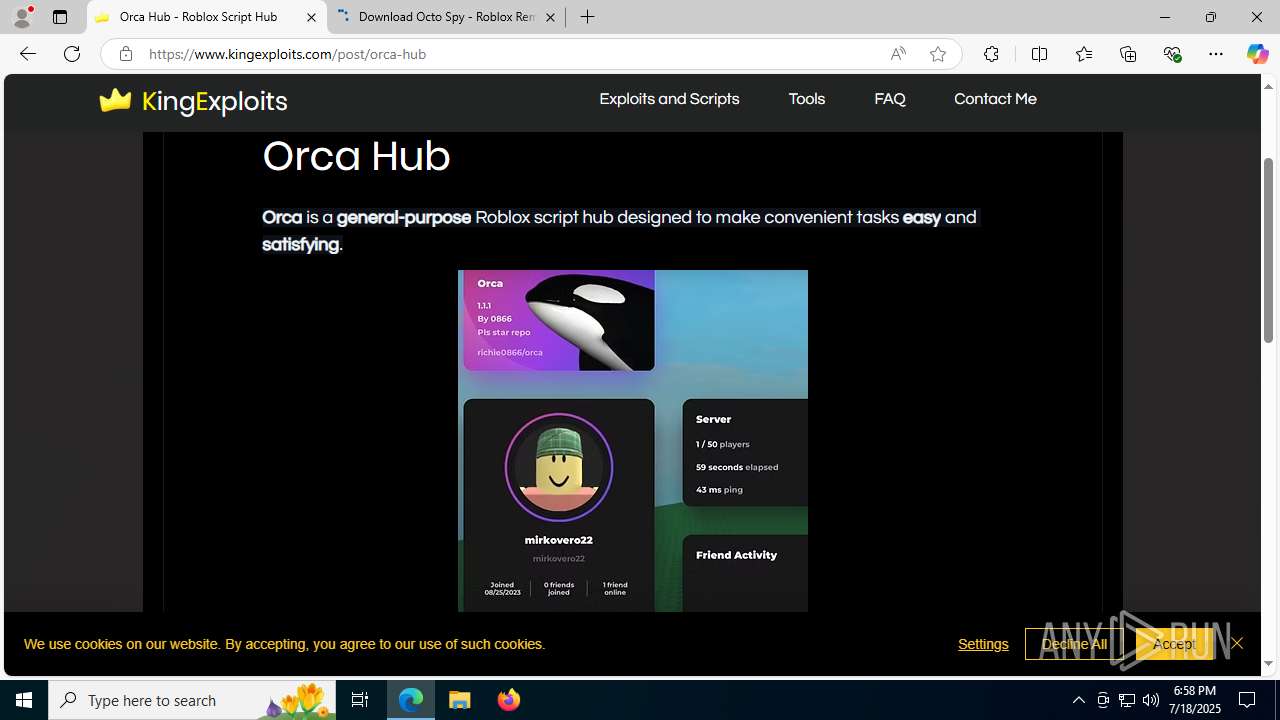Click the taskbar search box

pos(192,700)
